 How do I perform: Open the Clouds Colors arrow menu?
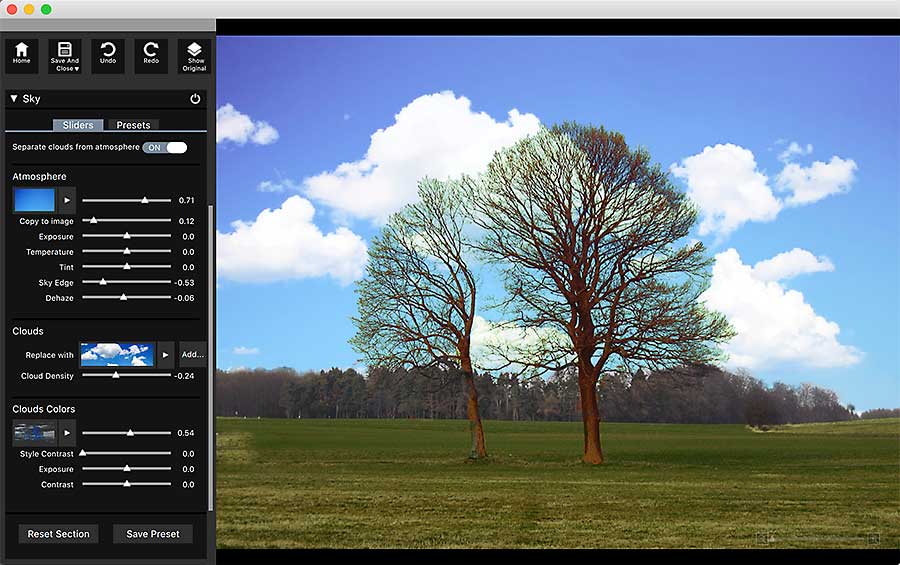pyautogui.click(x=67, y=433)
